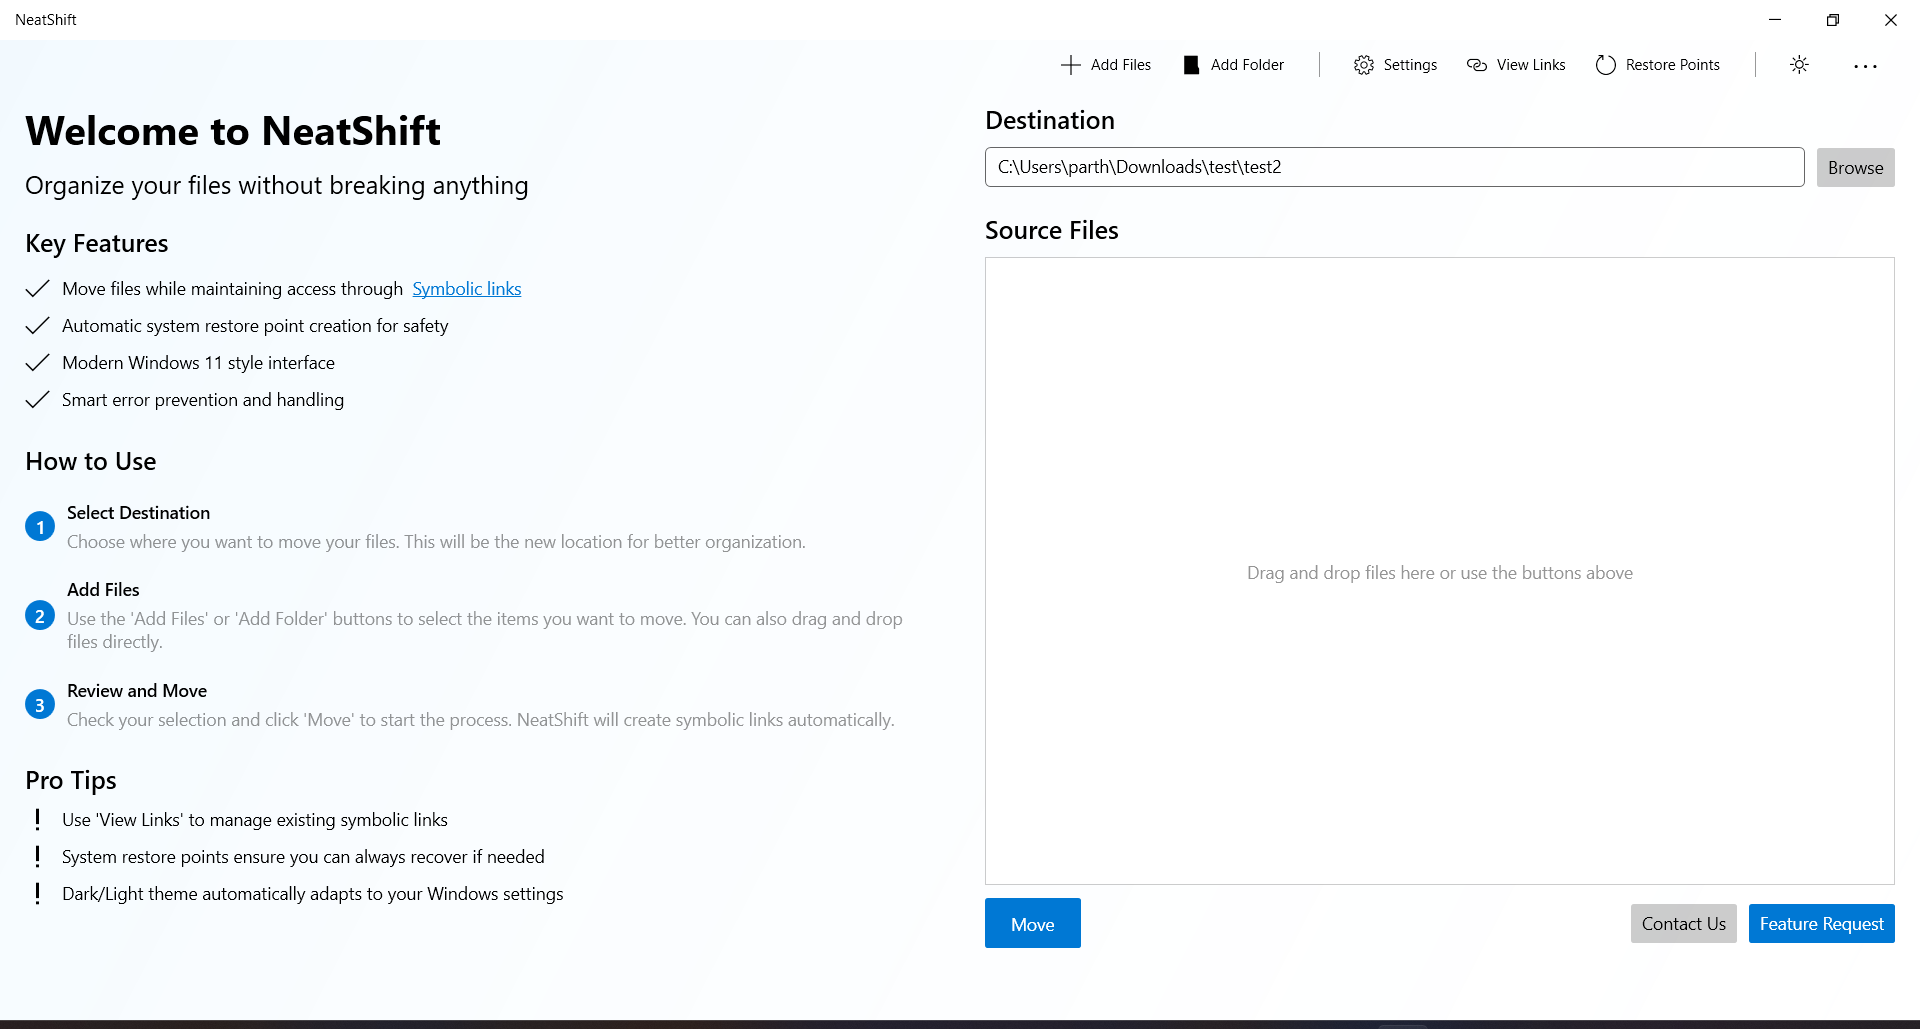Image resolution: width=1920 pixels, height=1029 pixels.
Task: Click the Contact Us button
Action: coord(1683,924)
